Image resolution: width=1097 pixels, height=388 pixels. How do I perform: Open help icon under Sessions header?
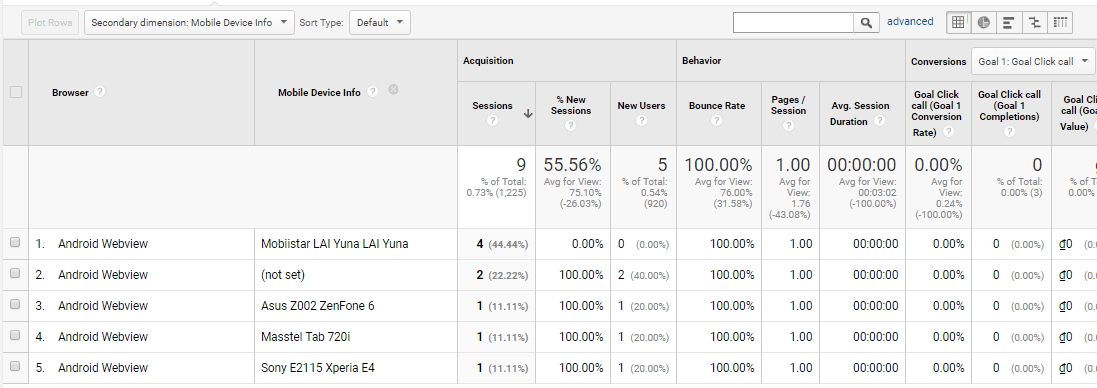[x=493, y=120]
